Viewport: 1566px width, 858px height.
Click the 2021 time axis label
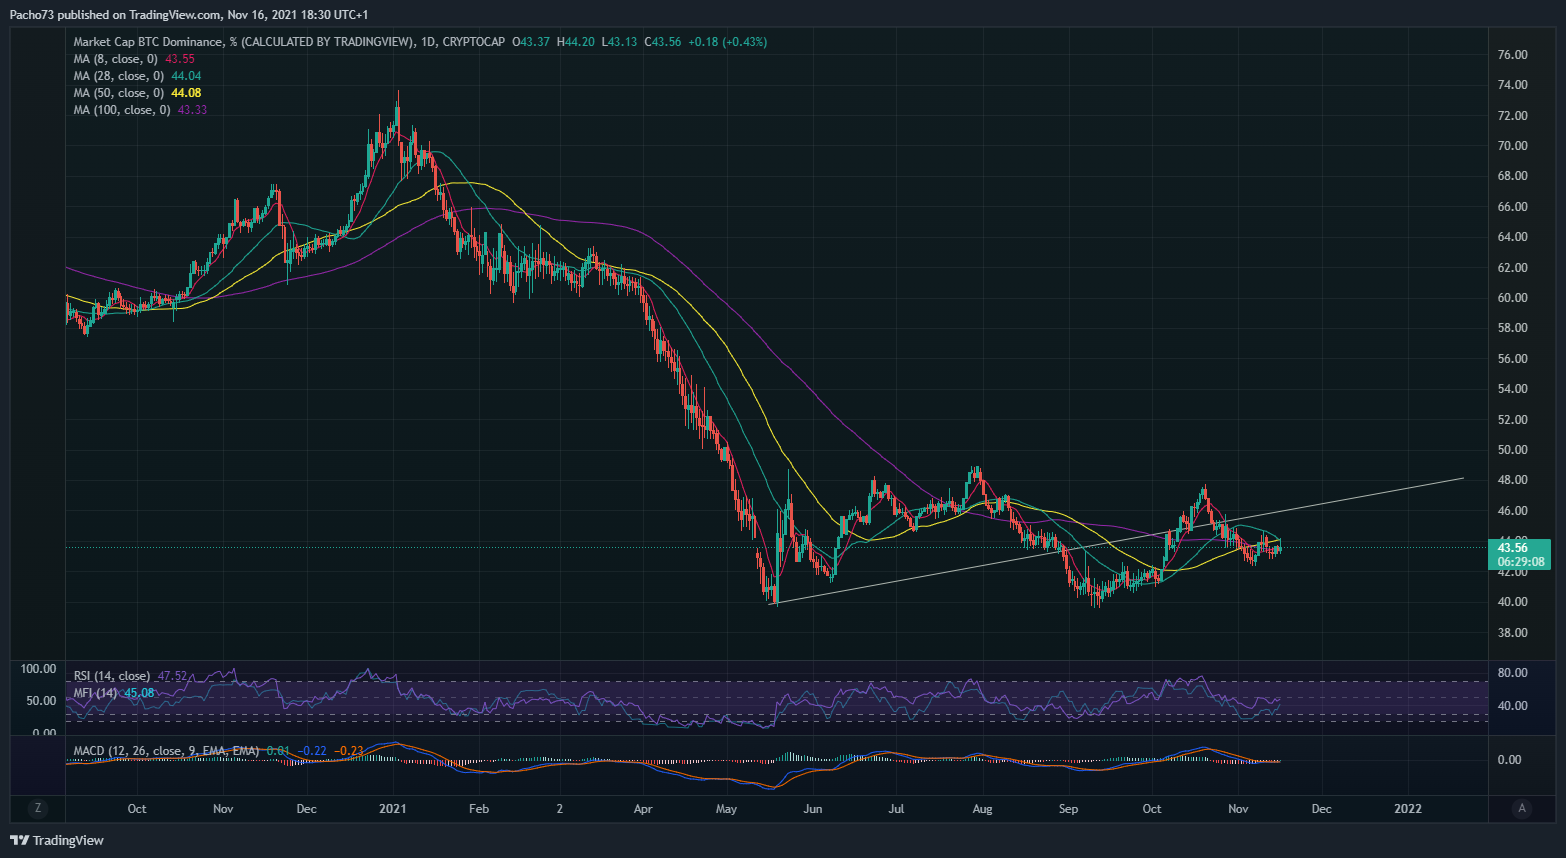(x=393, y=808)
